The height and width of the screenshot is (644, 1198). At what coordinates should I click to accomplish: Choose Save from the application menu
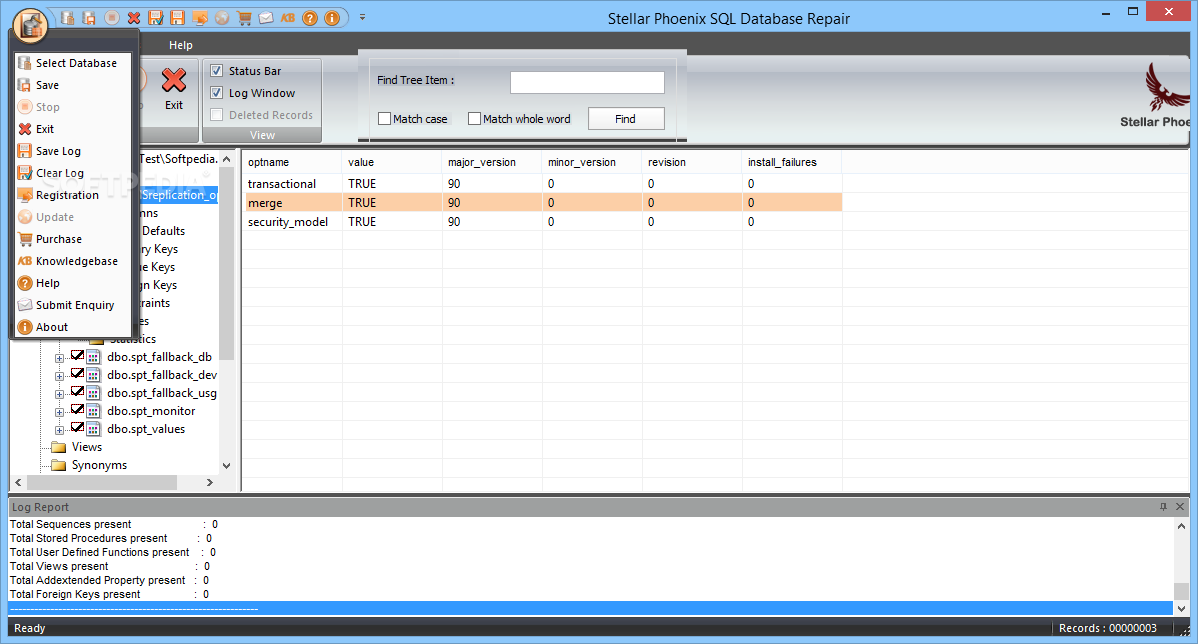coord(74,85)
